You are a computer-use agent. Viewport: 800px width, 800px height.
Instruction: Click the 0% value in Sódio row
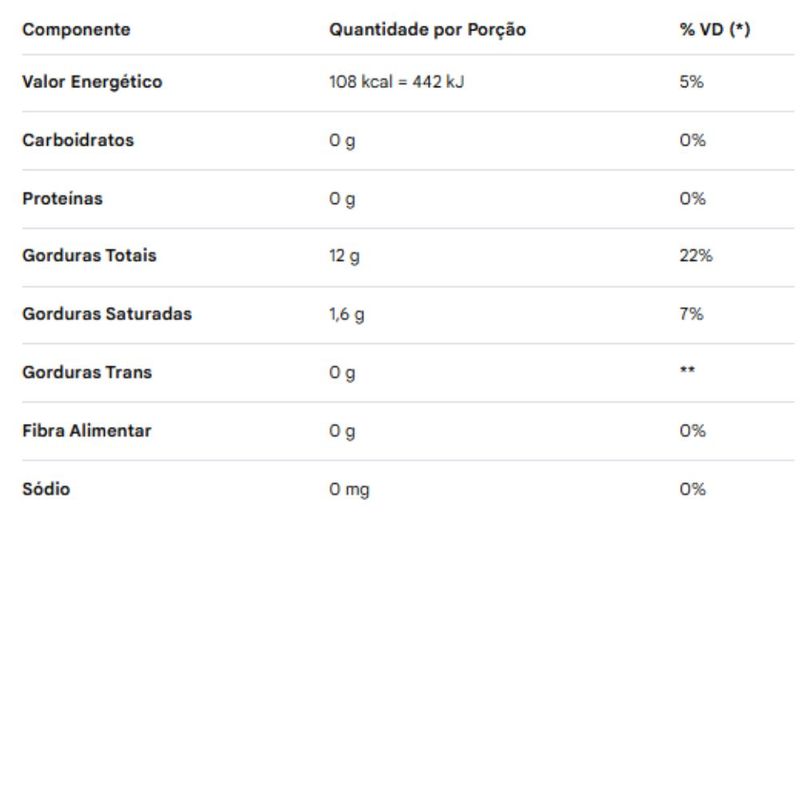(x=692, y=489)
